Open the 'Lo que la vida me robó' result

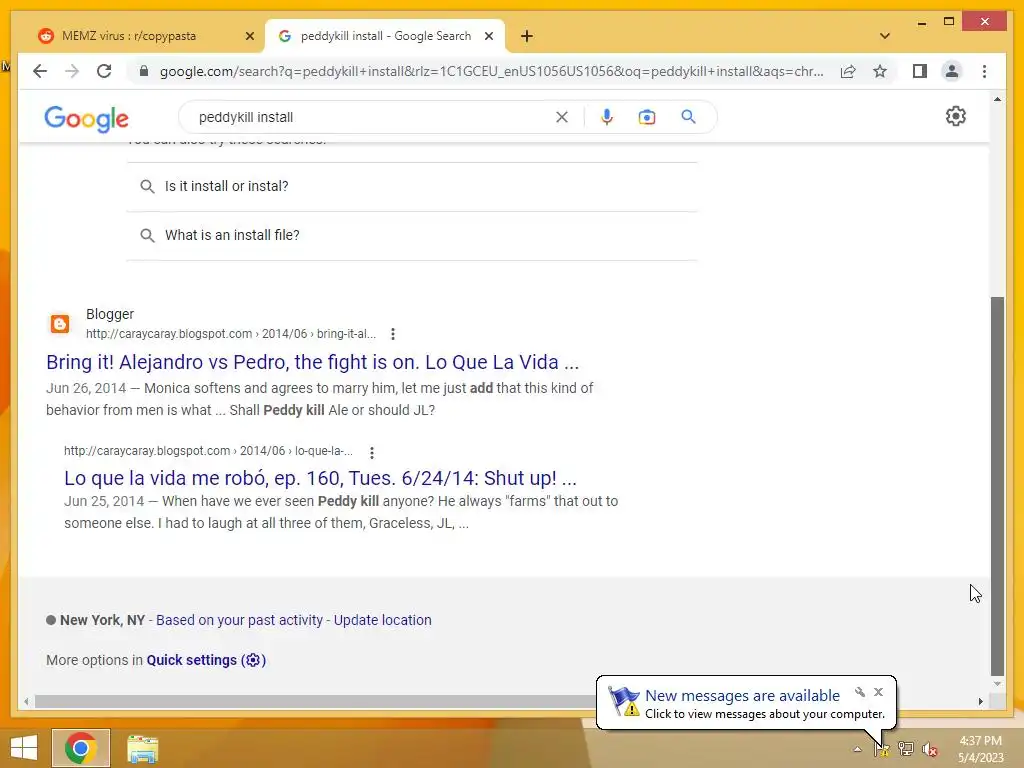pos(320,478)
